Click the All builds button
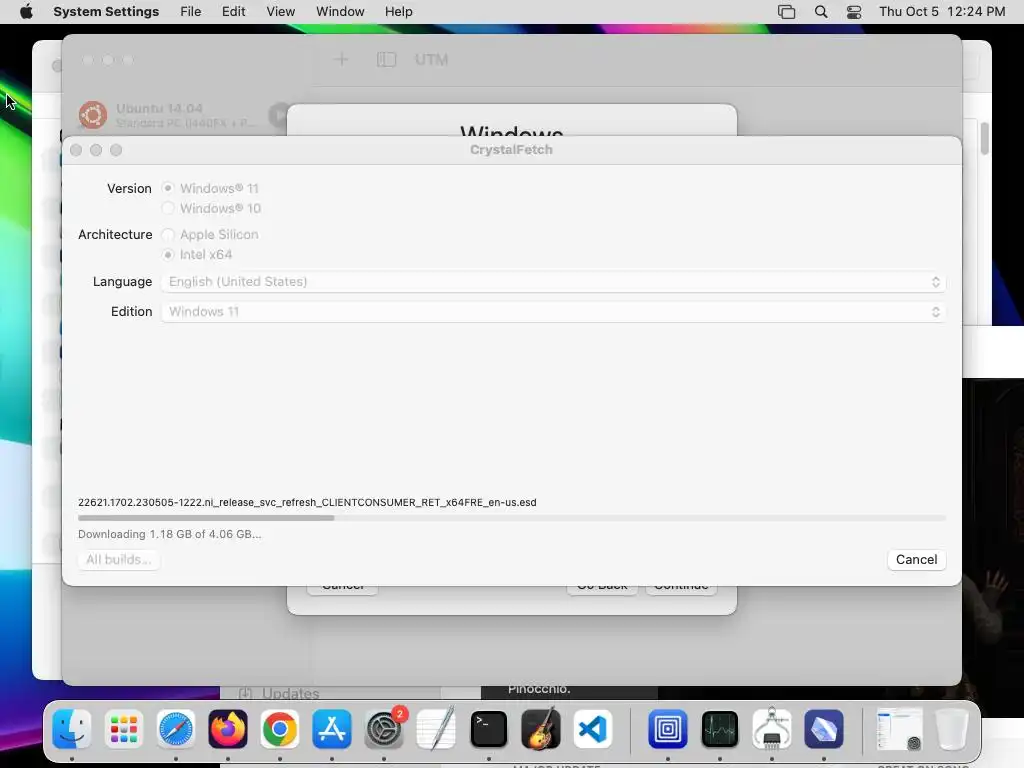 118,560
